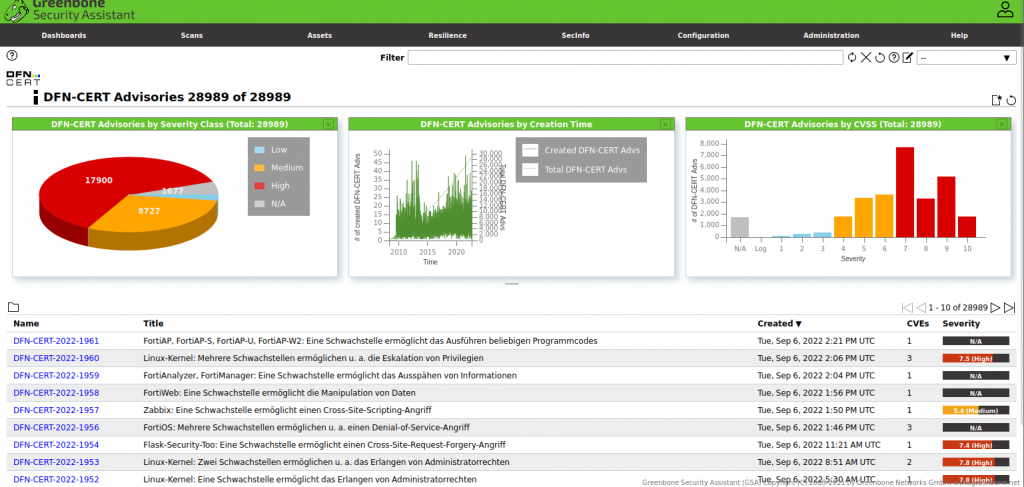Image resolution: width=1024 pixels, height=487 pixels.
Task: Remove filter using the X icon
Action: coord(865,57)
